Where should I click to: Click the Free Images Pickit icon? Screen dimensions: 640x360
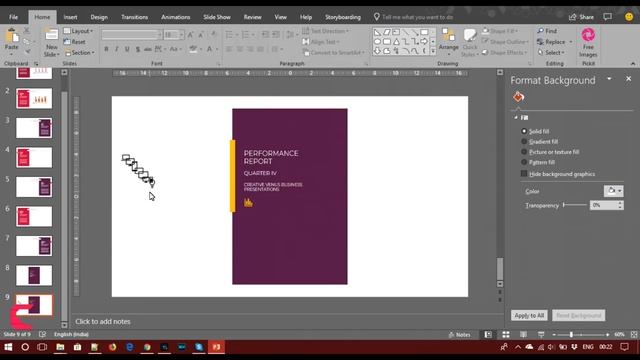coord(588,42)
